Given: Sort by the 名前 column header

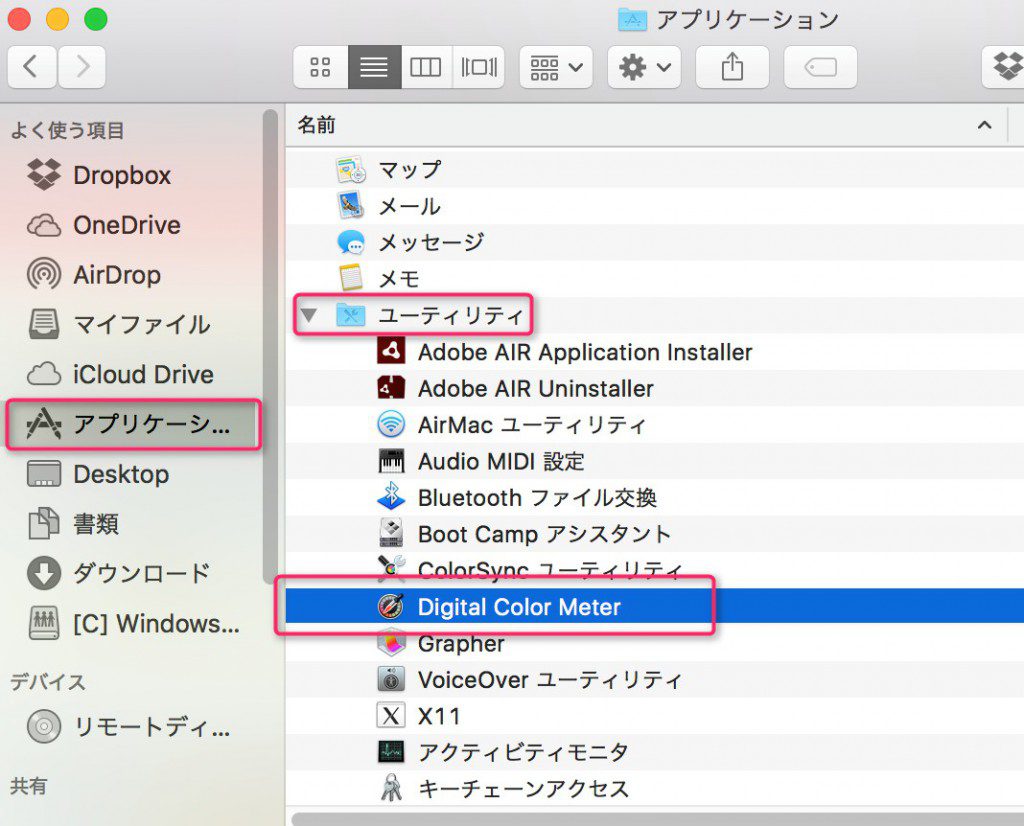Looking at the screenshot, I should (316, 125).
